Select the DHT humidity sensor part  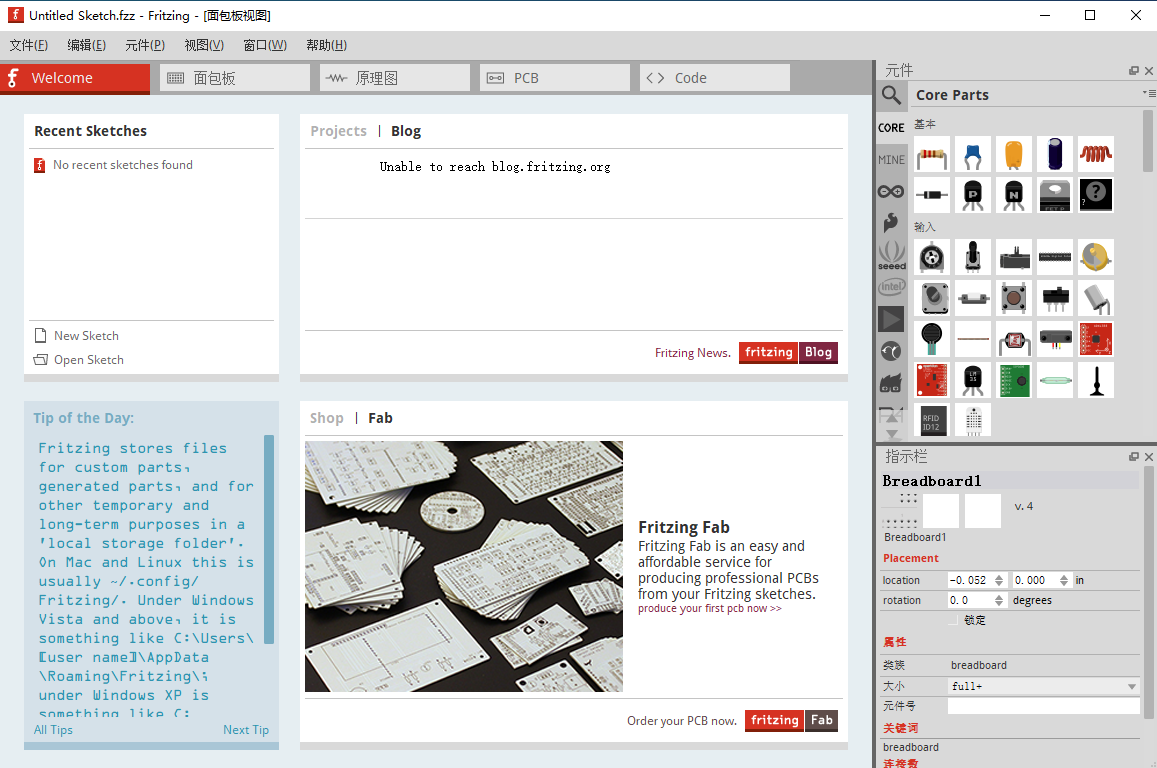click(973, 420)
